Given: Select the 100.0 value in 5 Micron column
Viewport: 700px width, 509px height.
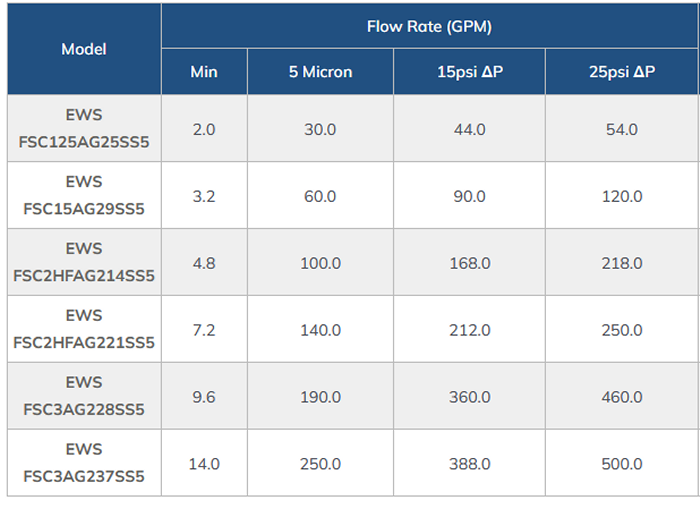Looking at the screenshot, I should coord(320,263).
